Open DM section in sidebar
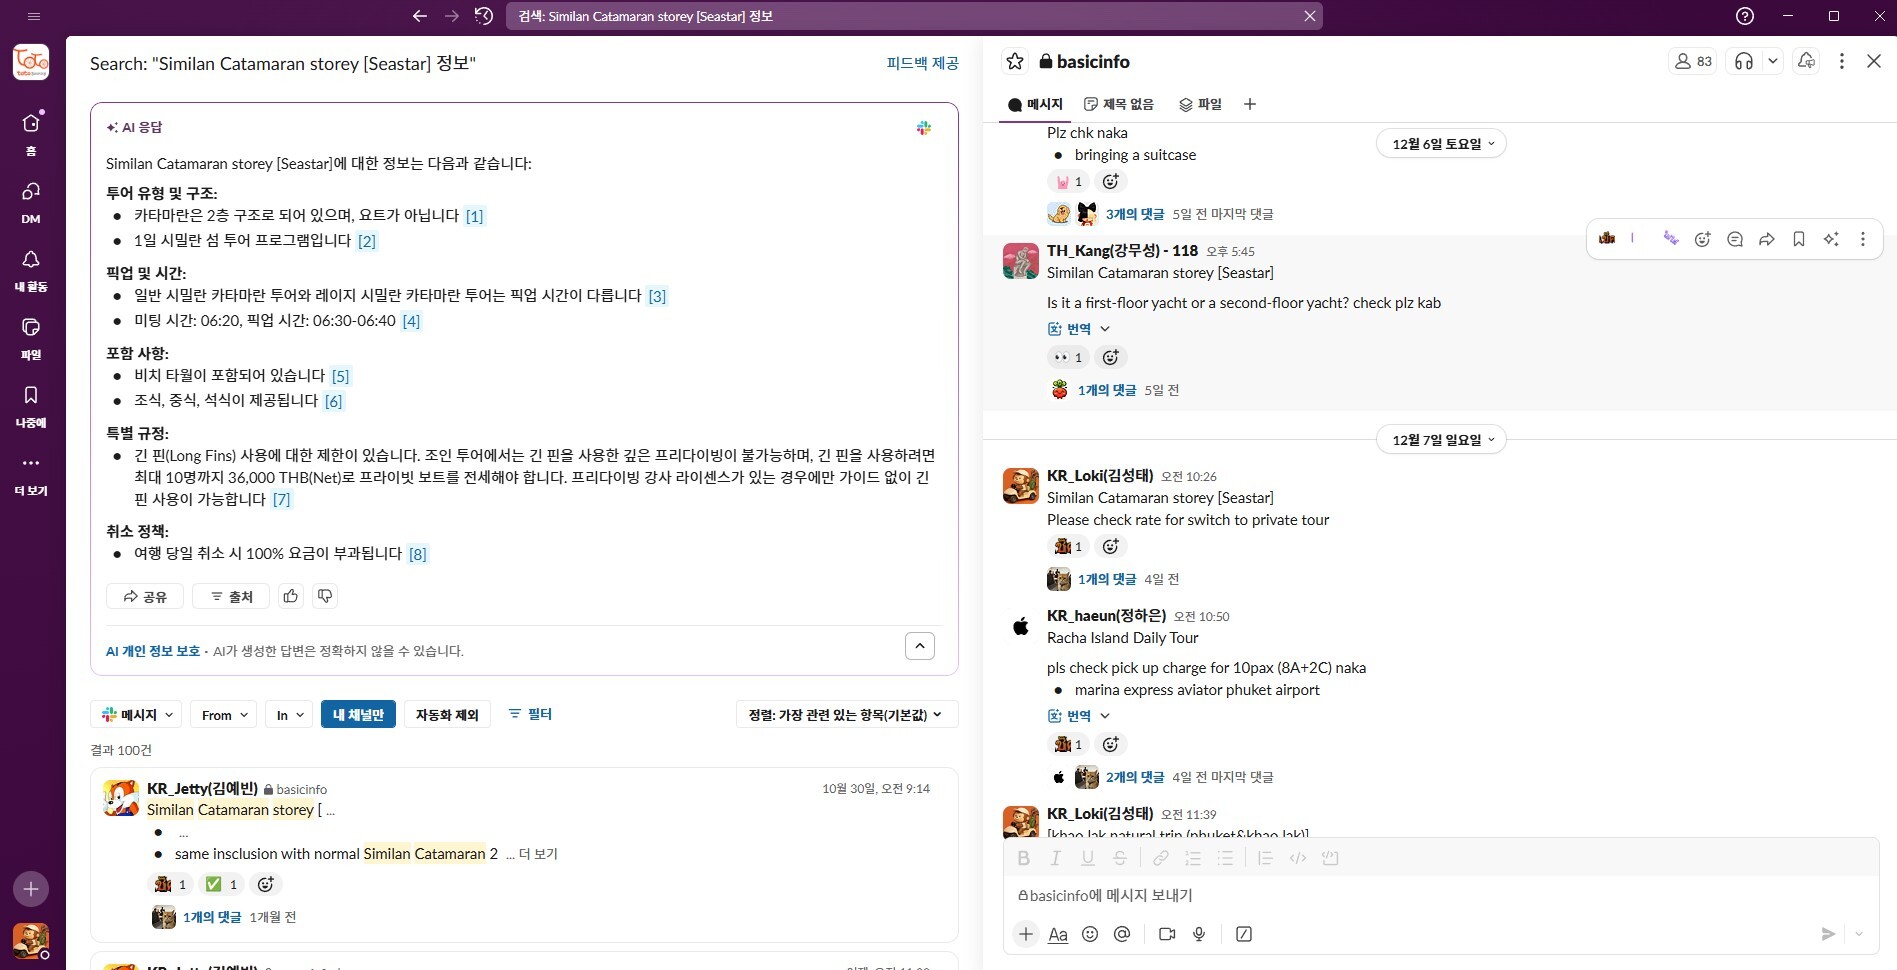The width and height of the screenshot is (1897, 970). click(x=31, y=201)
